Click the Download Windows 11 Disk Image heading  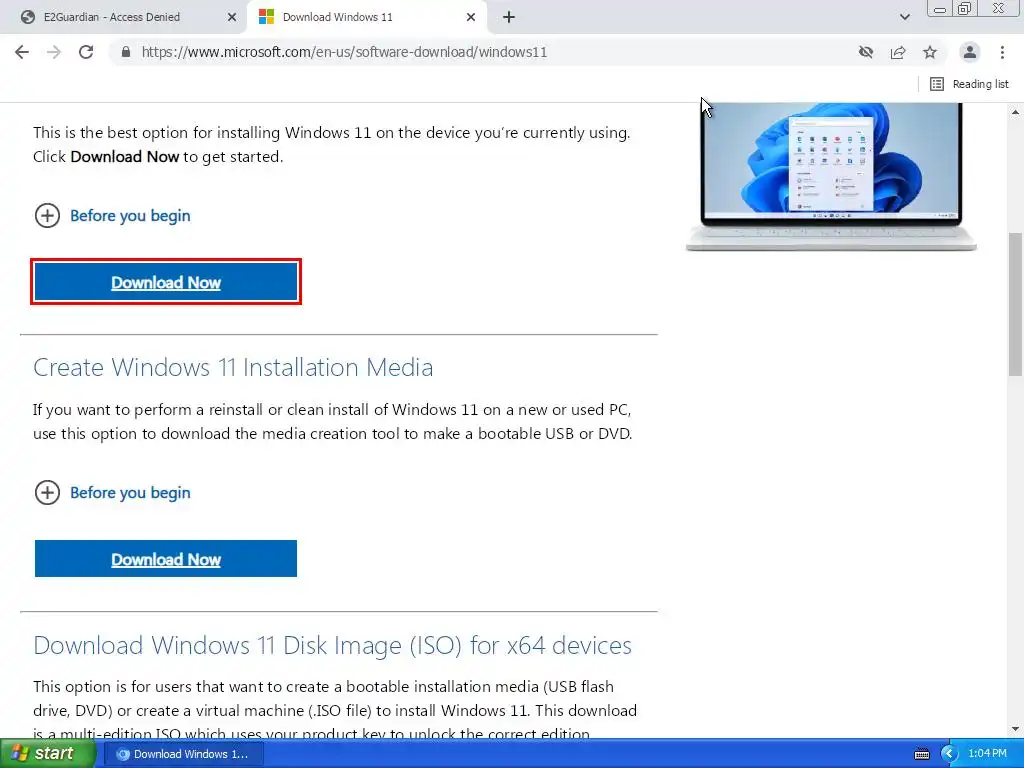tap(332, 645)
